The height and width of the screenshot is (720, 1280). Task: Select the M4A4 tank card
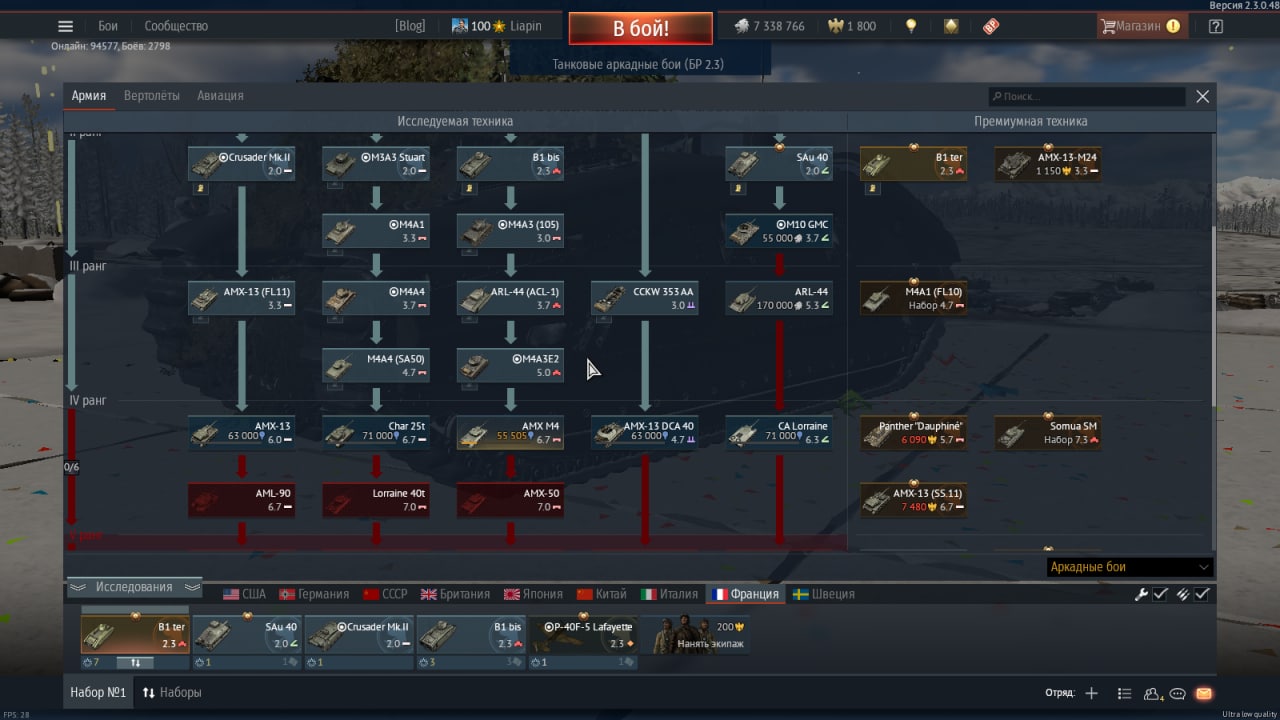click(375, 298)
